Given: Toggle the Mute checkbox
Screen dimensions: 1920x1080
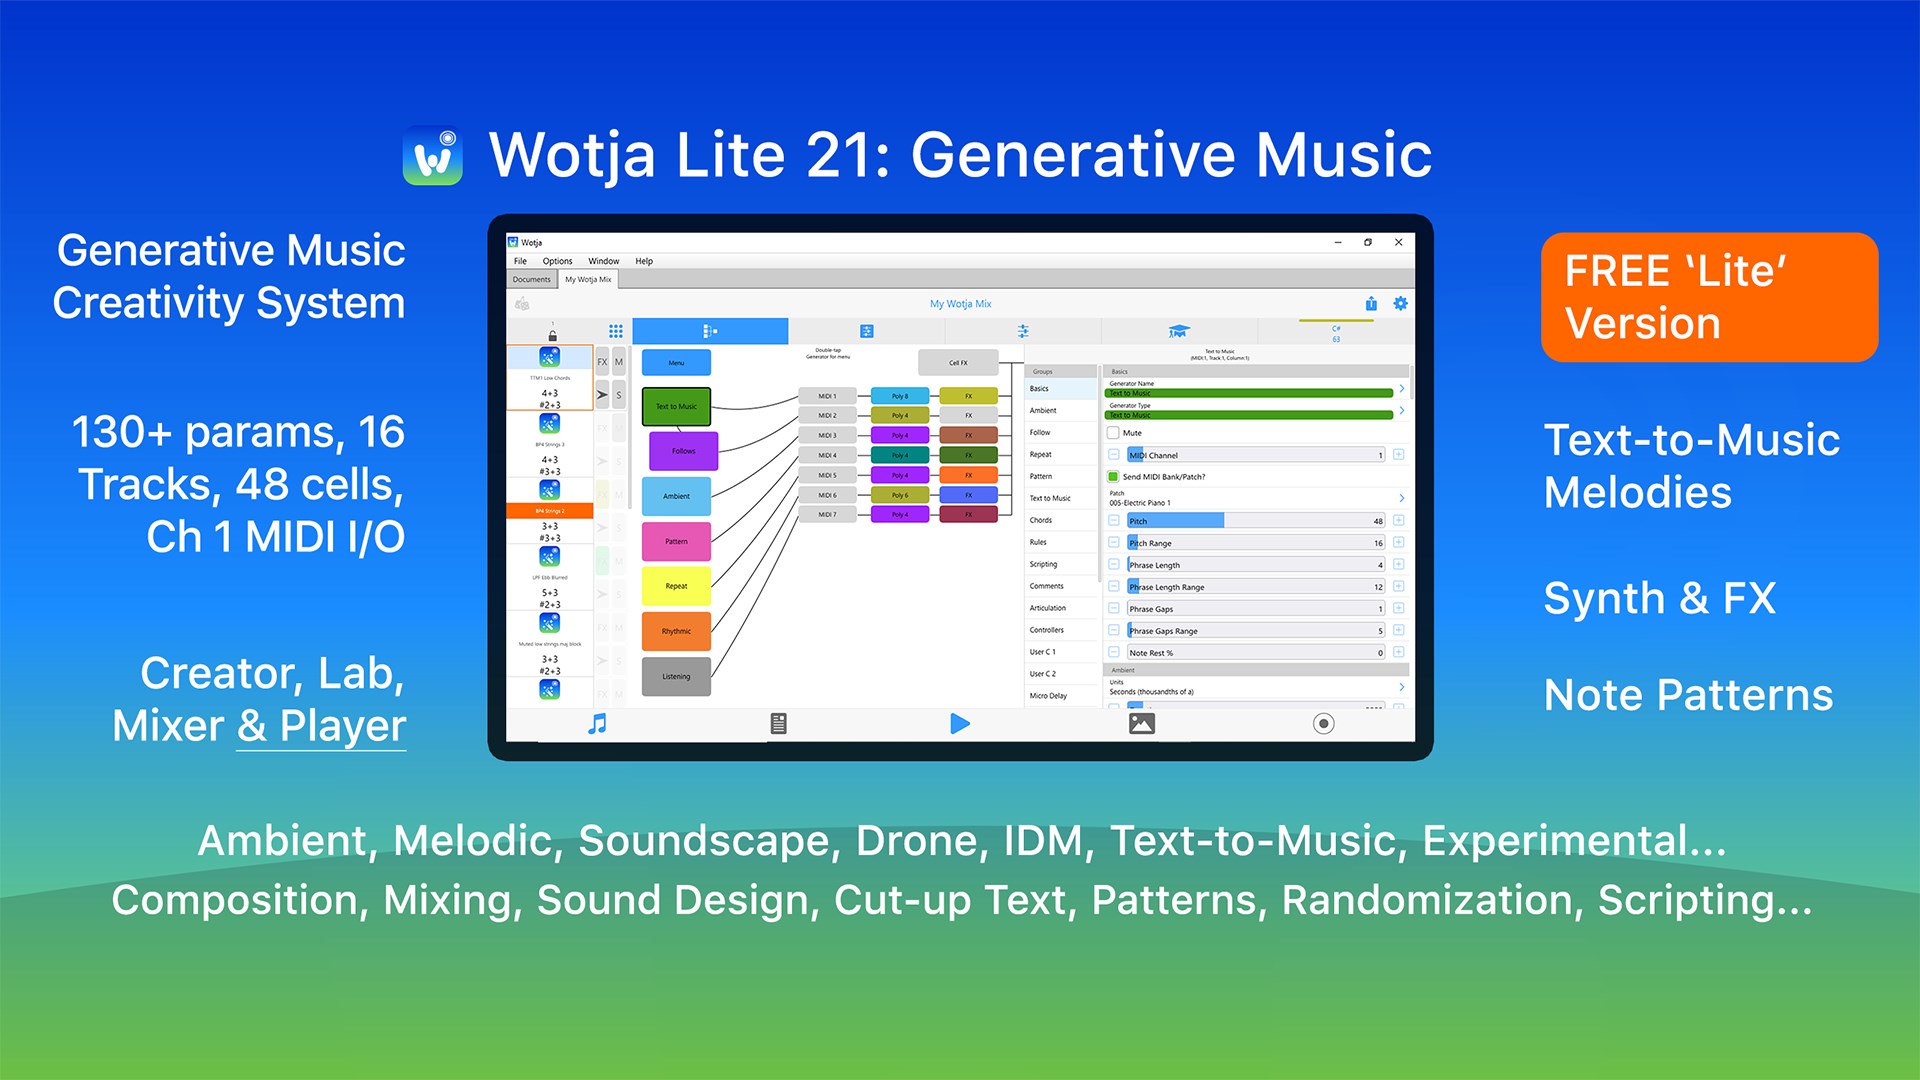Looking at the screenshot, I should [1113, 433].
